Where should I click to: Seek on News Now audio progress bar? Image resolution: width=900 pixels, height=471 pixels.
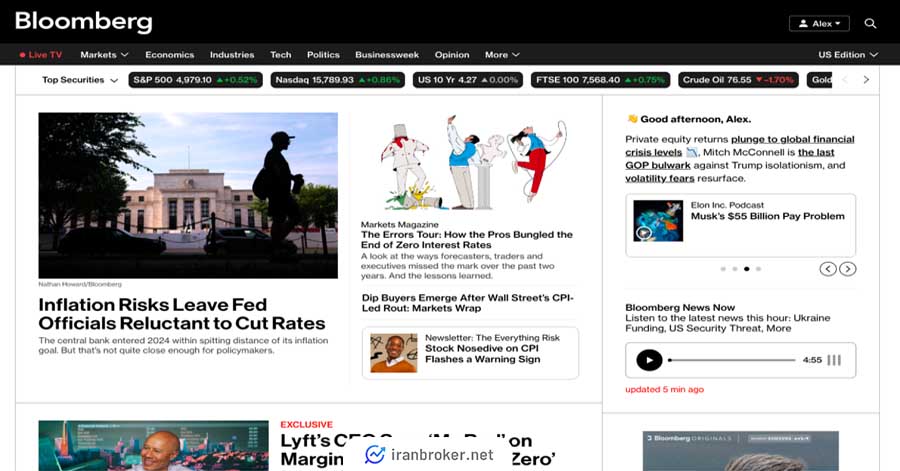(x=732, y=360)
